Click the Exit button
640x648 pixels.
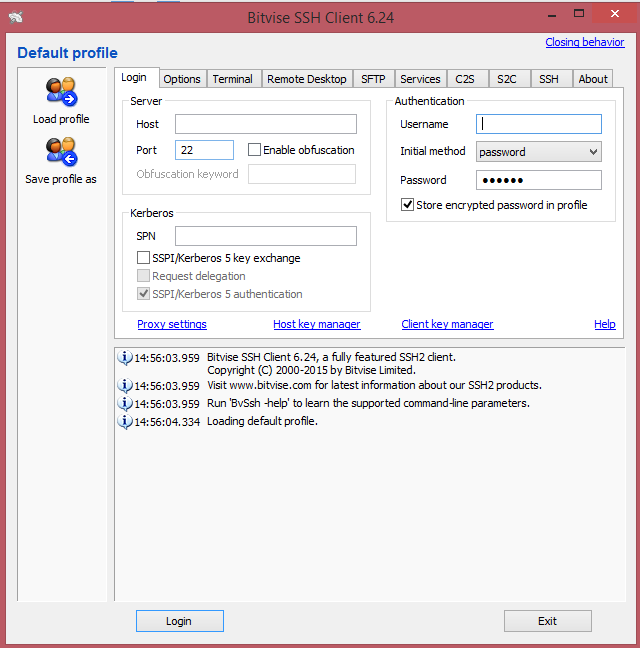coord(547,621)
